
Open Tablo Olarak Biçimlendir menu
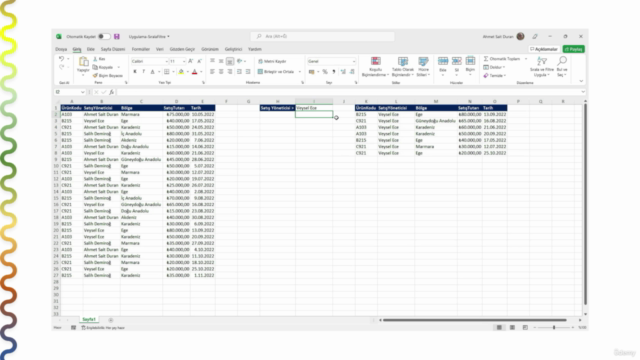403,67
